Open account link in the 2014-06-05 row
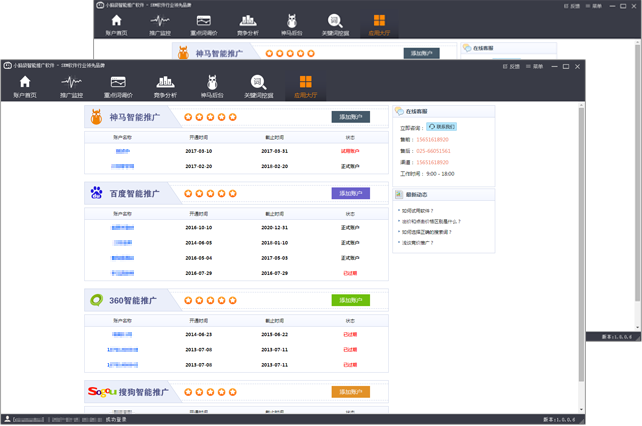Image resolution: width=642 pixels, height=426 pixels. click(122, 242)
